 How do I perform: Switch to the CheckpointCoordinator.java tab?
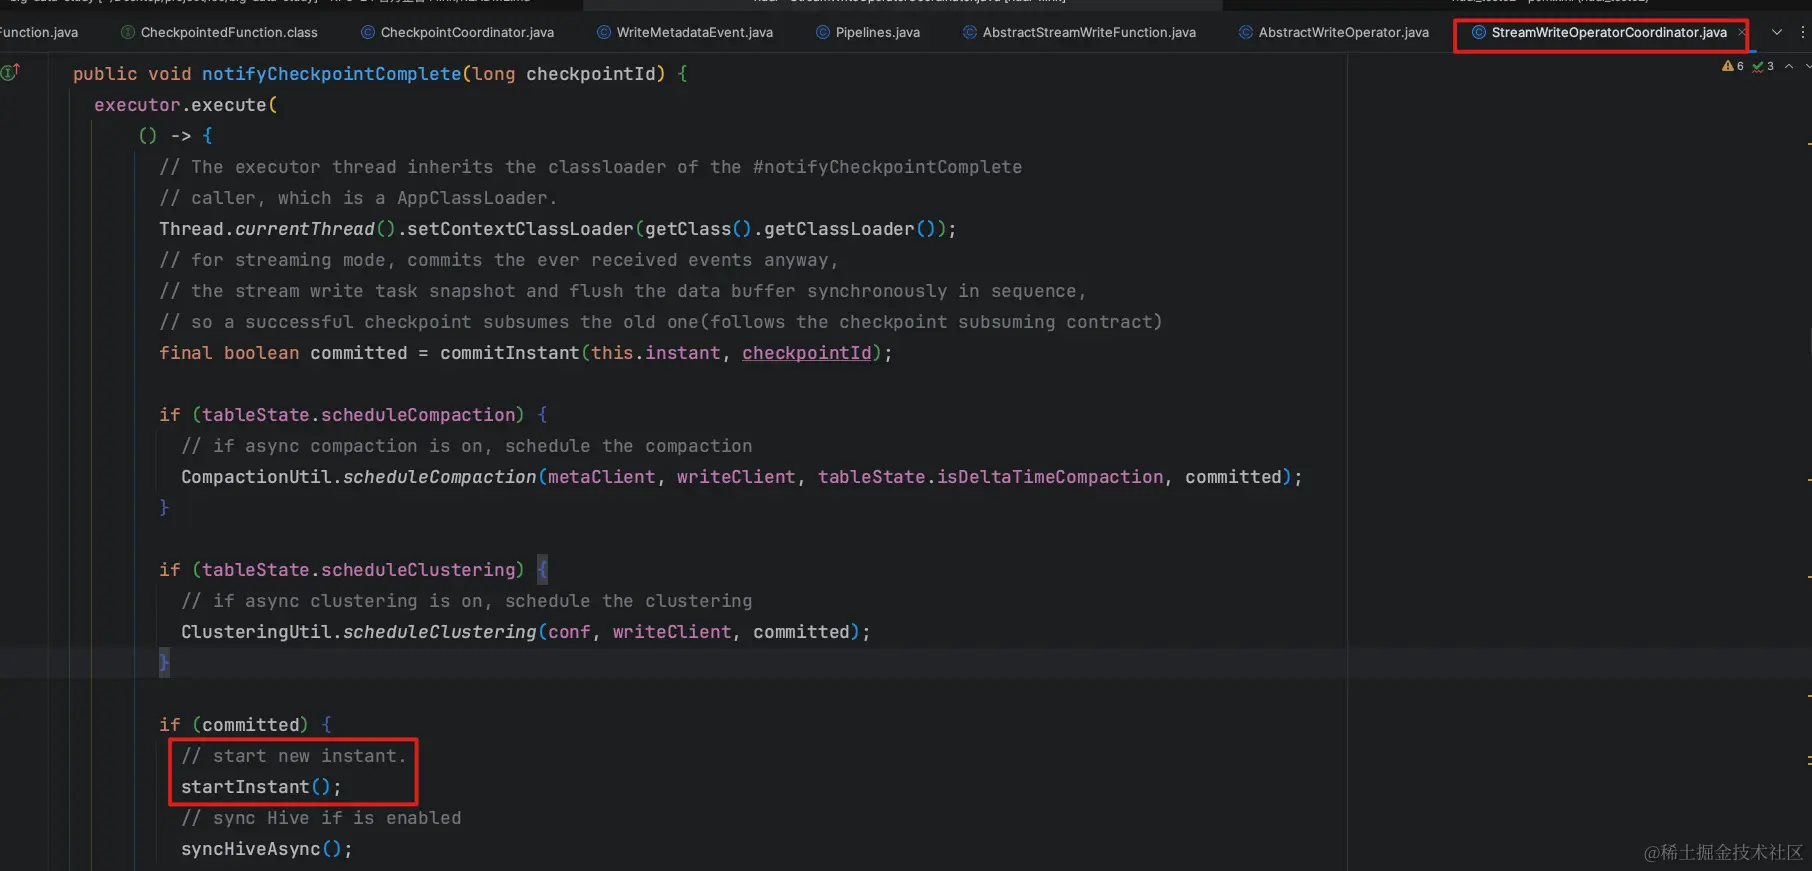click(x=457, y=32)
